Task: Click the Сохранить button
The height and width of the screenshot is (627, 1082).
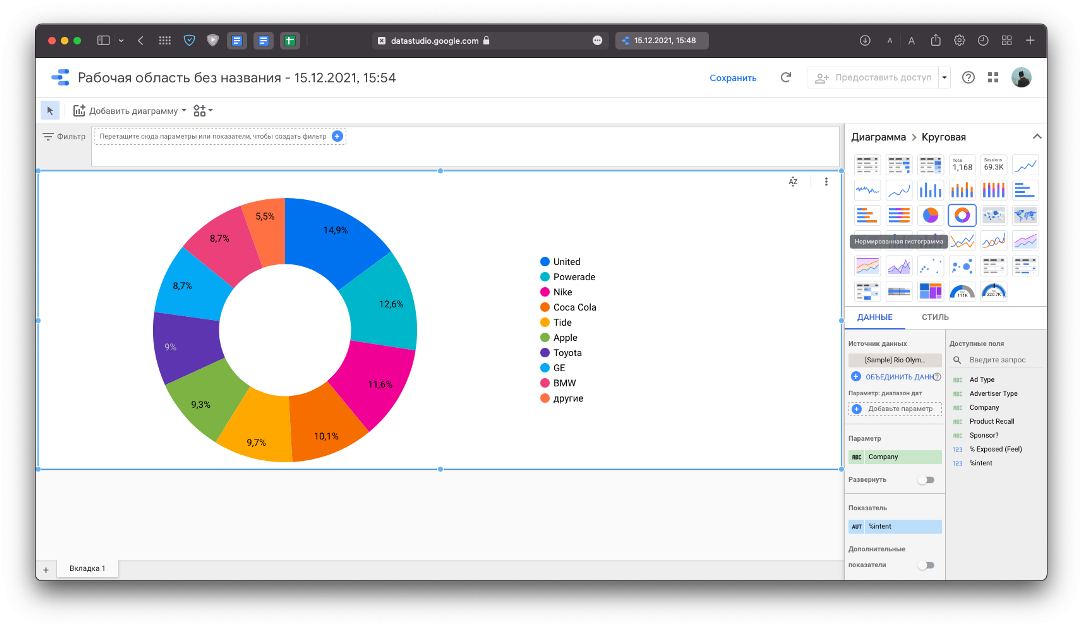Action: click(732, 78)
